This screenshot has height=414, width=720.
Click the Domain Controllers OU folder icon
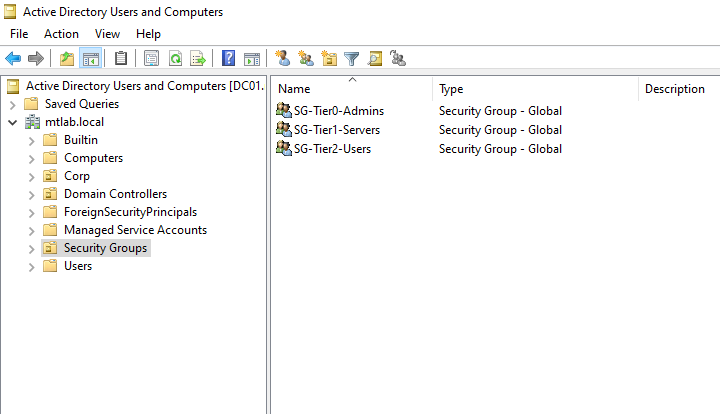click(x=50, y=194)
